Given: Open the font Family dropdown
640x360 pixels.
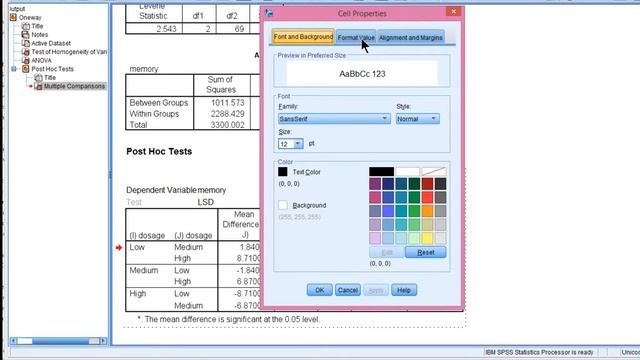Looking at the screenshot, I should coord(334,119).
